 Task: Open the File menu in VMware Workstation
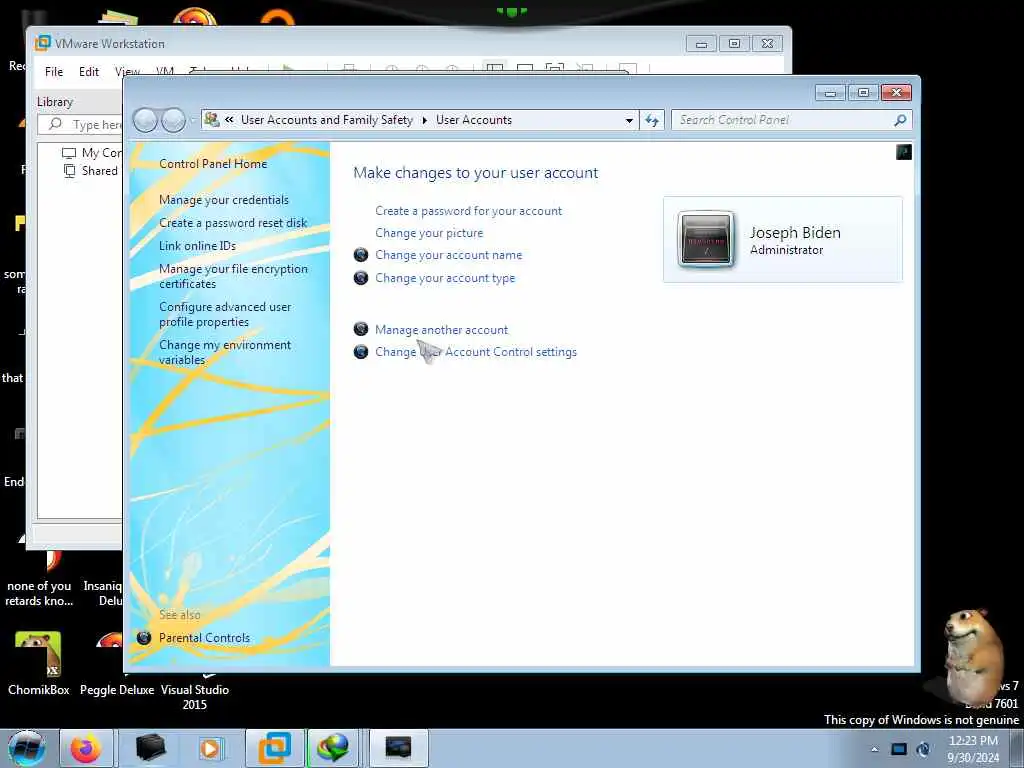54,72
